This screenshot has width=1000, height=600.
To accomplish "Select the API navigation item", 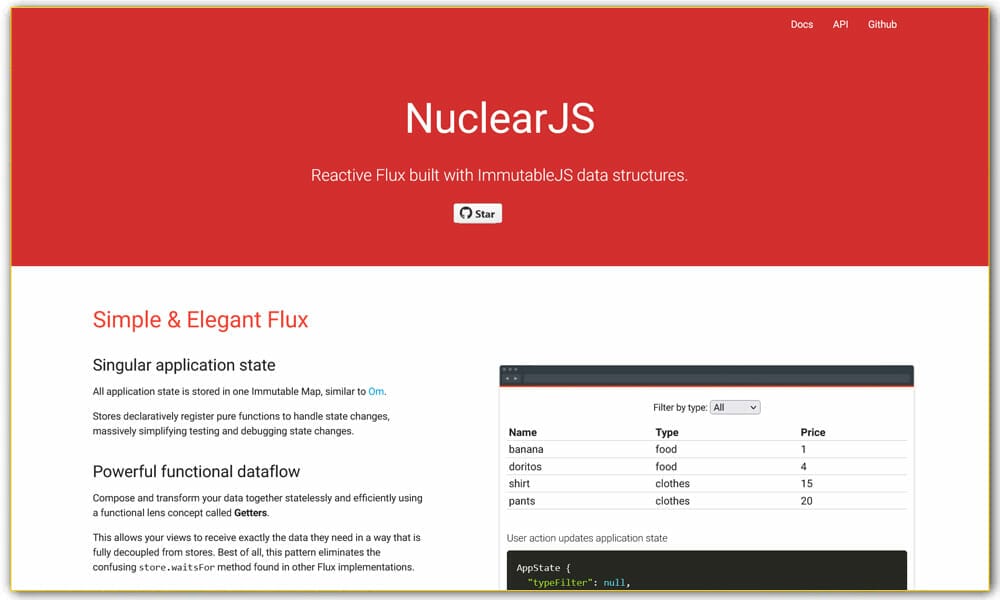I will 840,24.
